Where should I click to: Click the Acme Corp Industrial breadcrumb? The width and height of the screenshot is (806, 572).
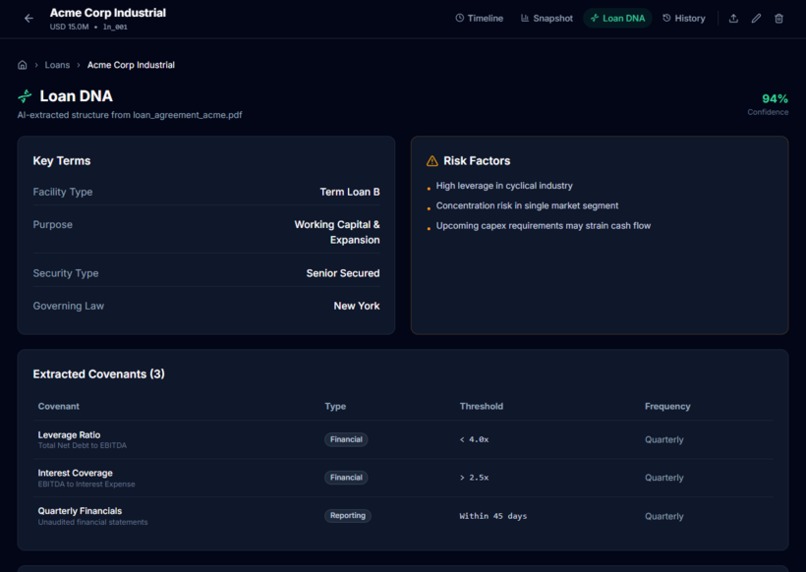(131, 65)
